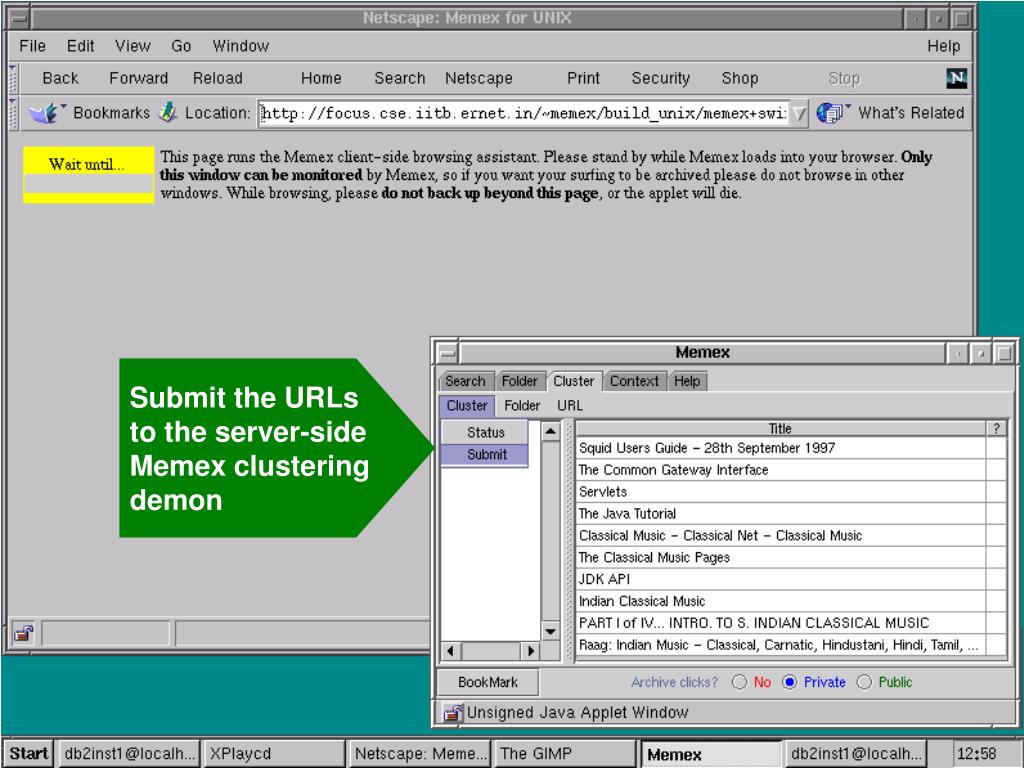Select the Public archive clicks option
Viewport: 1024px width, 768px height.
[x=864, y=682]
